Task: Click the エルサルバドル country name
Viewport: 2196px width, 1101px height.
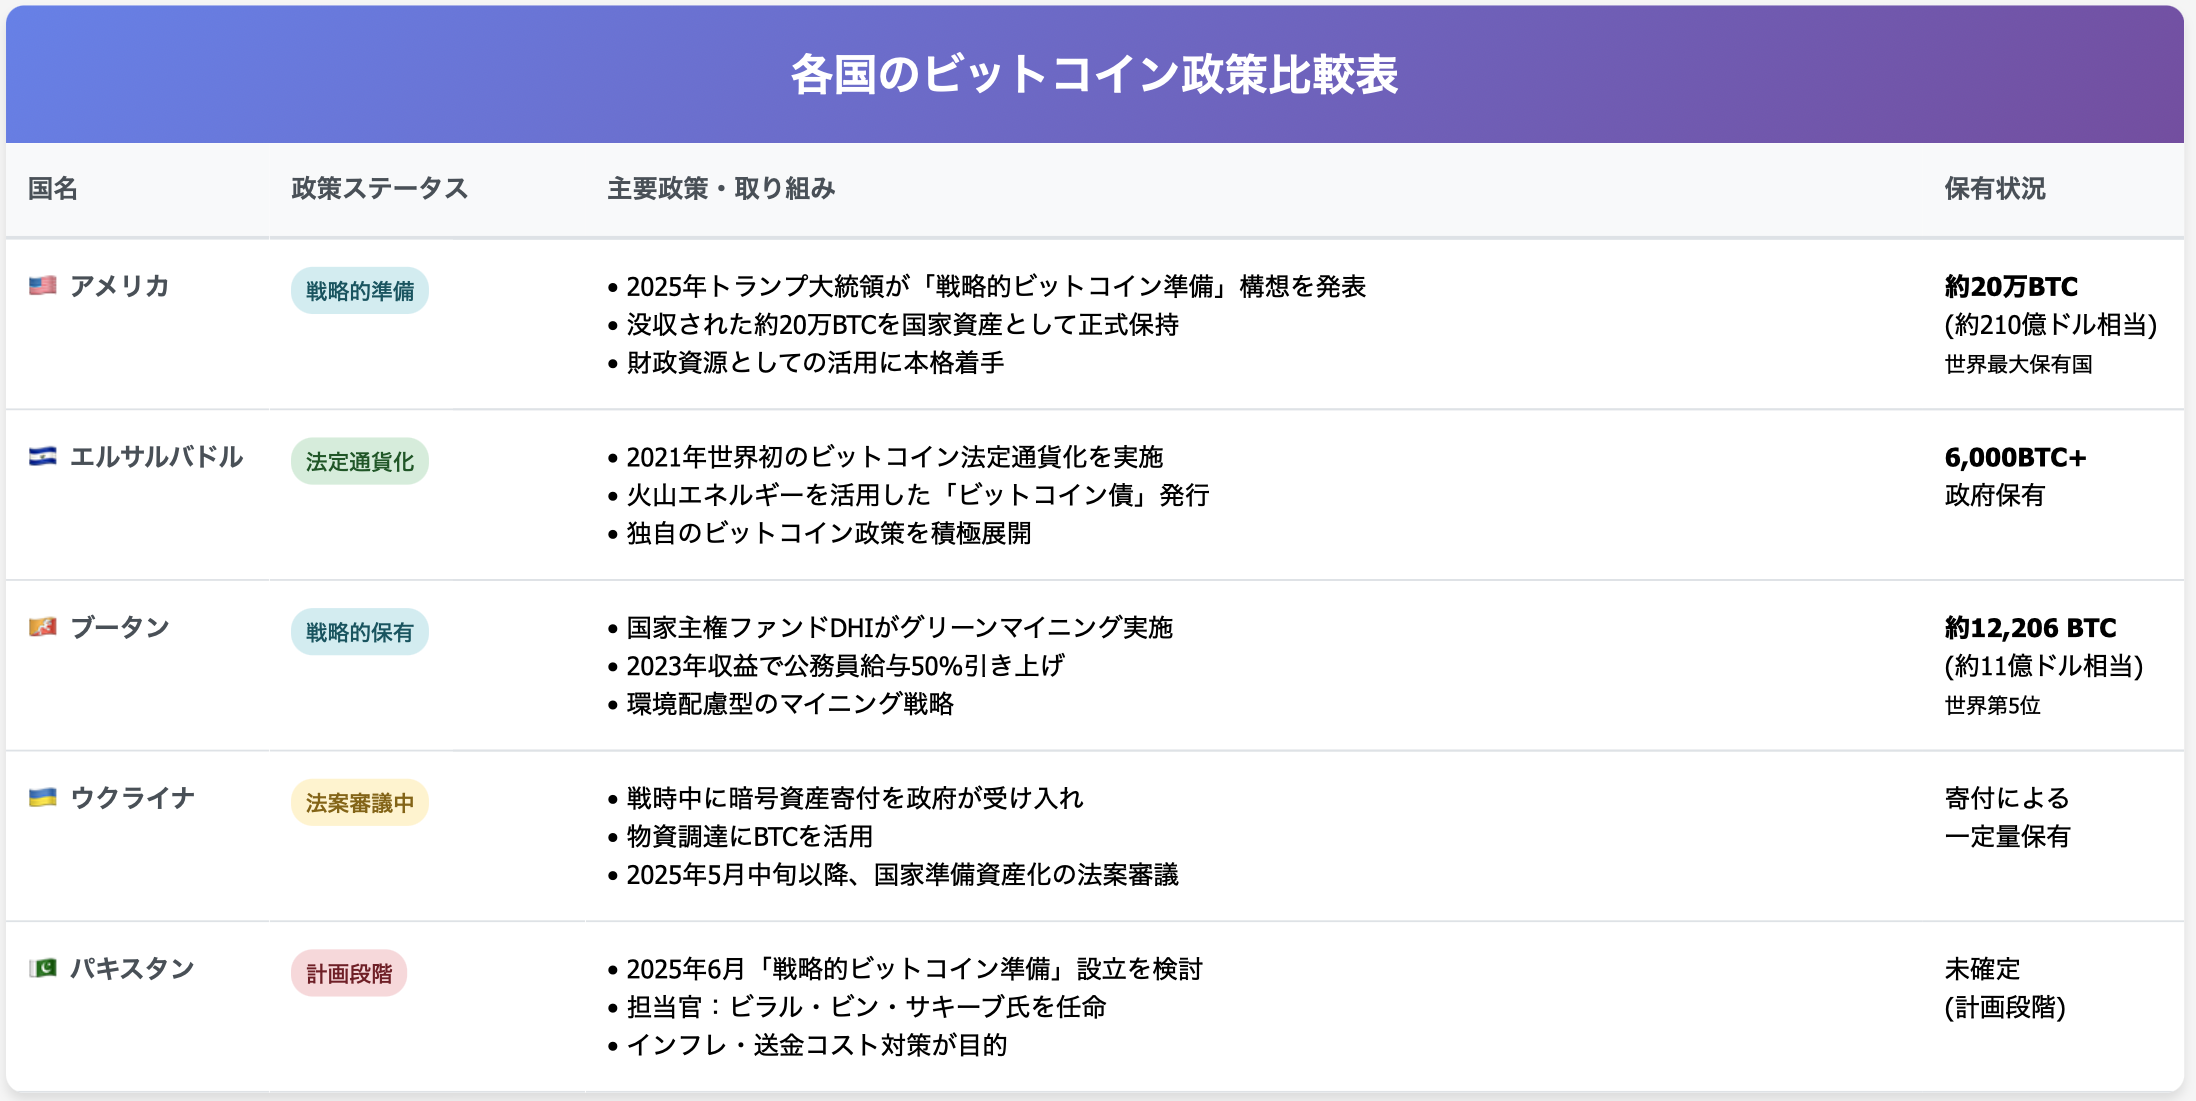Action: (x=156, y=457)
